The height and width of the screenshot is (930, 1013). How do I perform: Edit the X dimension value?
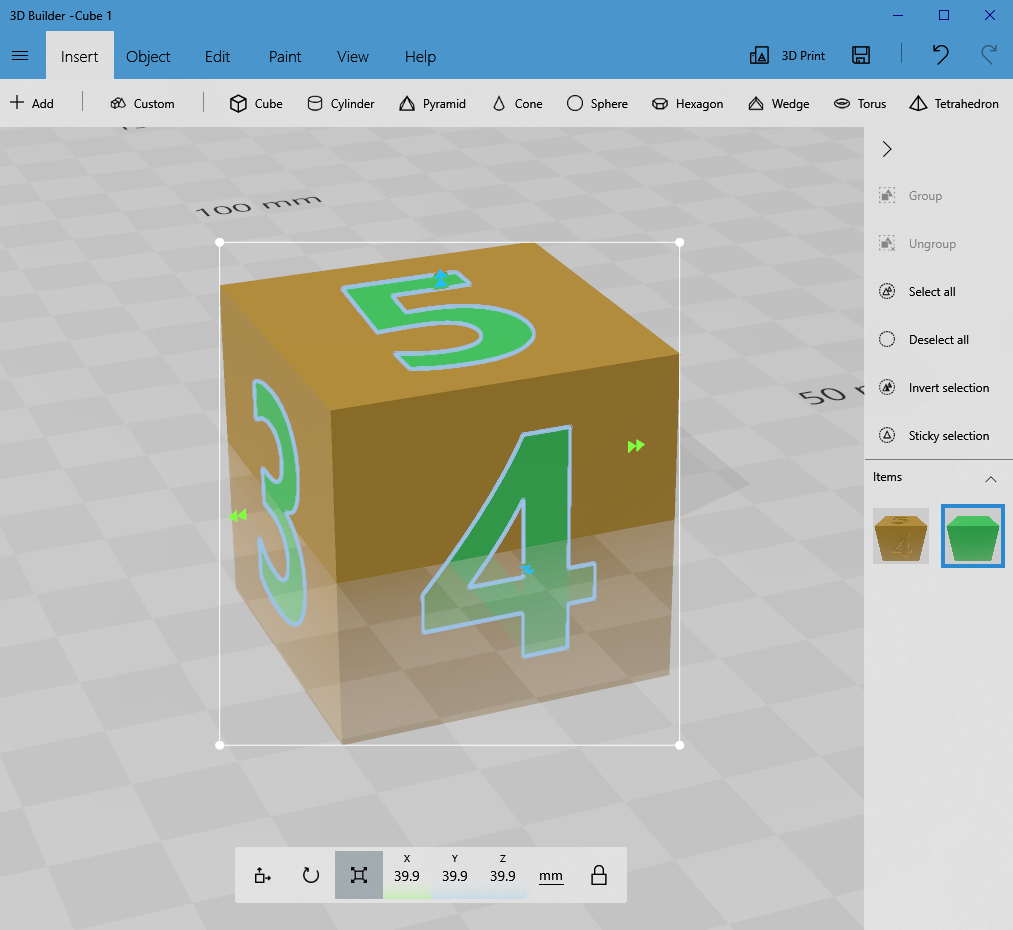click(407, 875)
